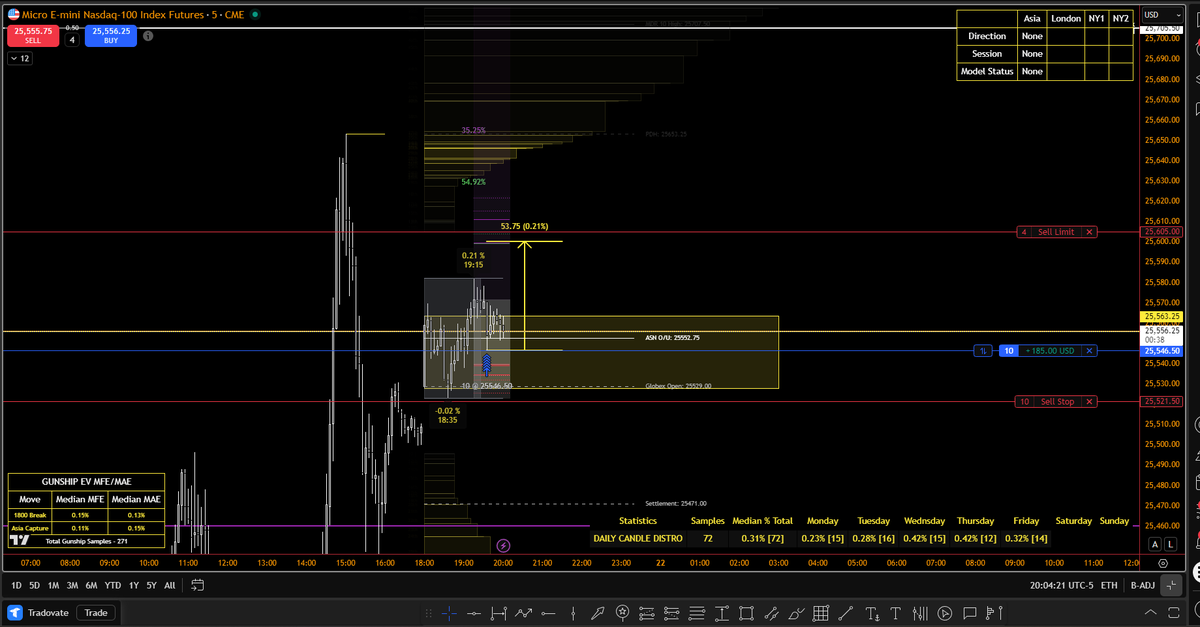
Task: Select the arrow drawing tool
Action: coord(598,613)
